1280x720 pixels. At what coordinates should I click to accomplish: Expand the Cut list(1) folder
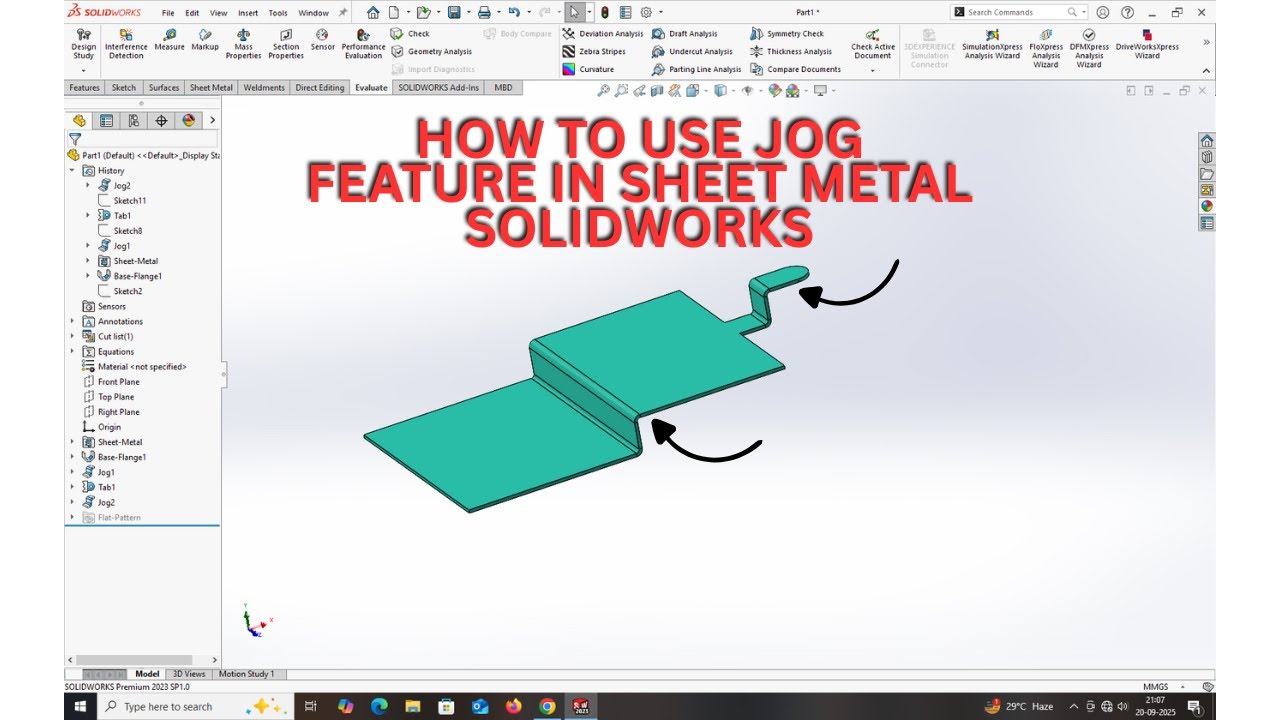click(72, 337)
